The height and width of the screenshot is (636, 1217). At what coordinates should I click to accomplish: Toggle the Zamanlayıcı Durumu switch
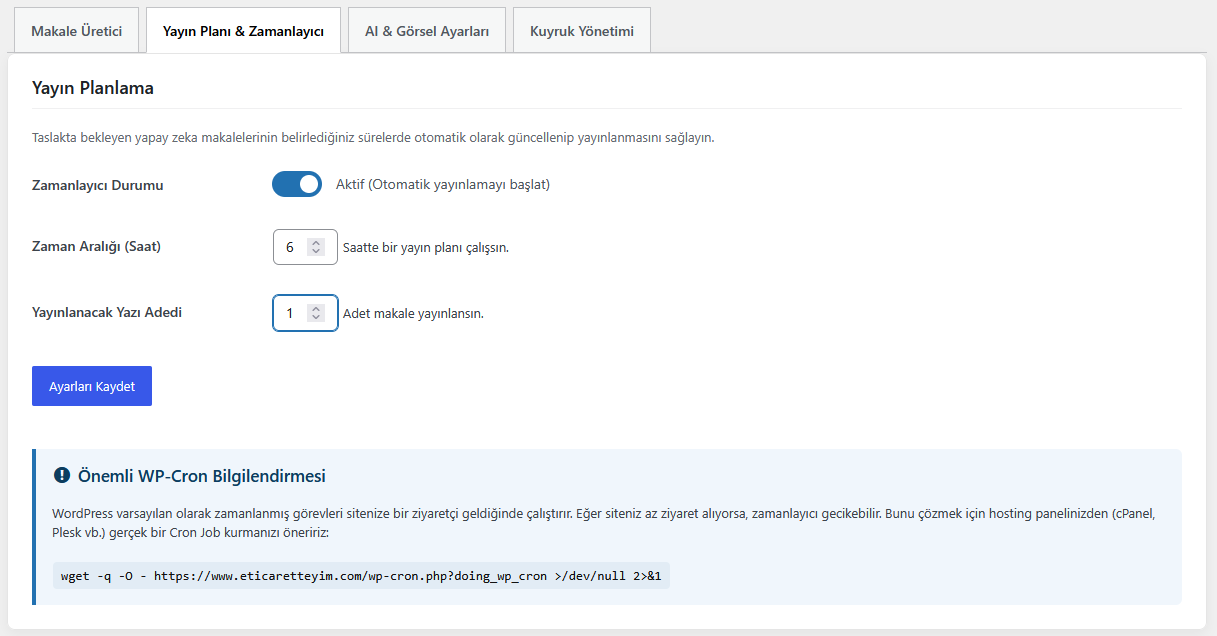(x=297, y=184)
